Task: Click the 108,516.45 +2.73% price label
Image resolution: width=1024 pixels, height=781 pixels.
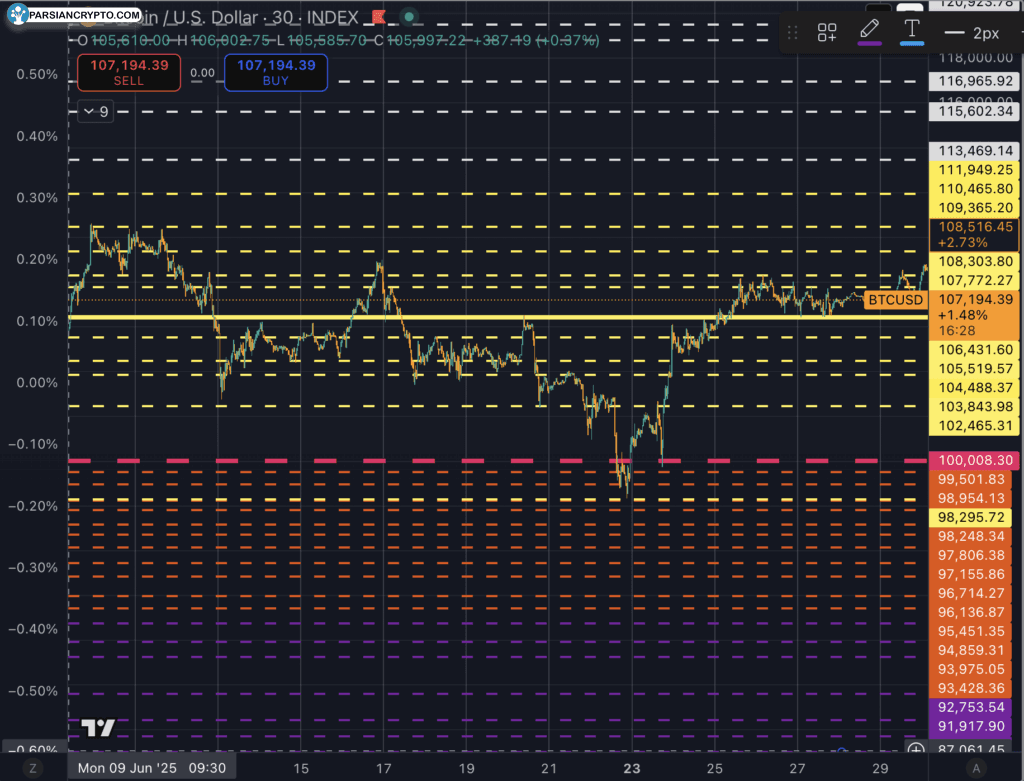Action: pyautogui.click(x=974, y=234)
